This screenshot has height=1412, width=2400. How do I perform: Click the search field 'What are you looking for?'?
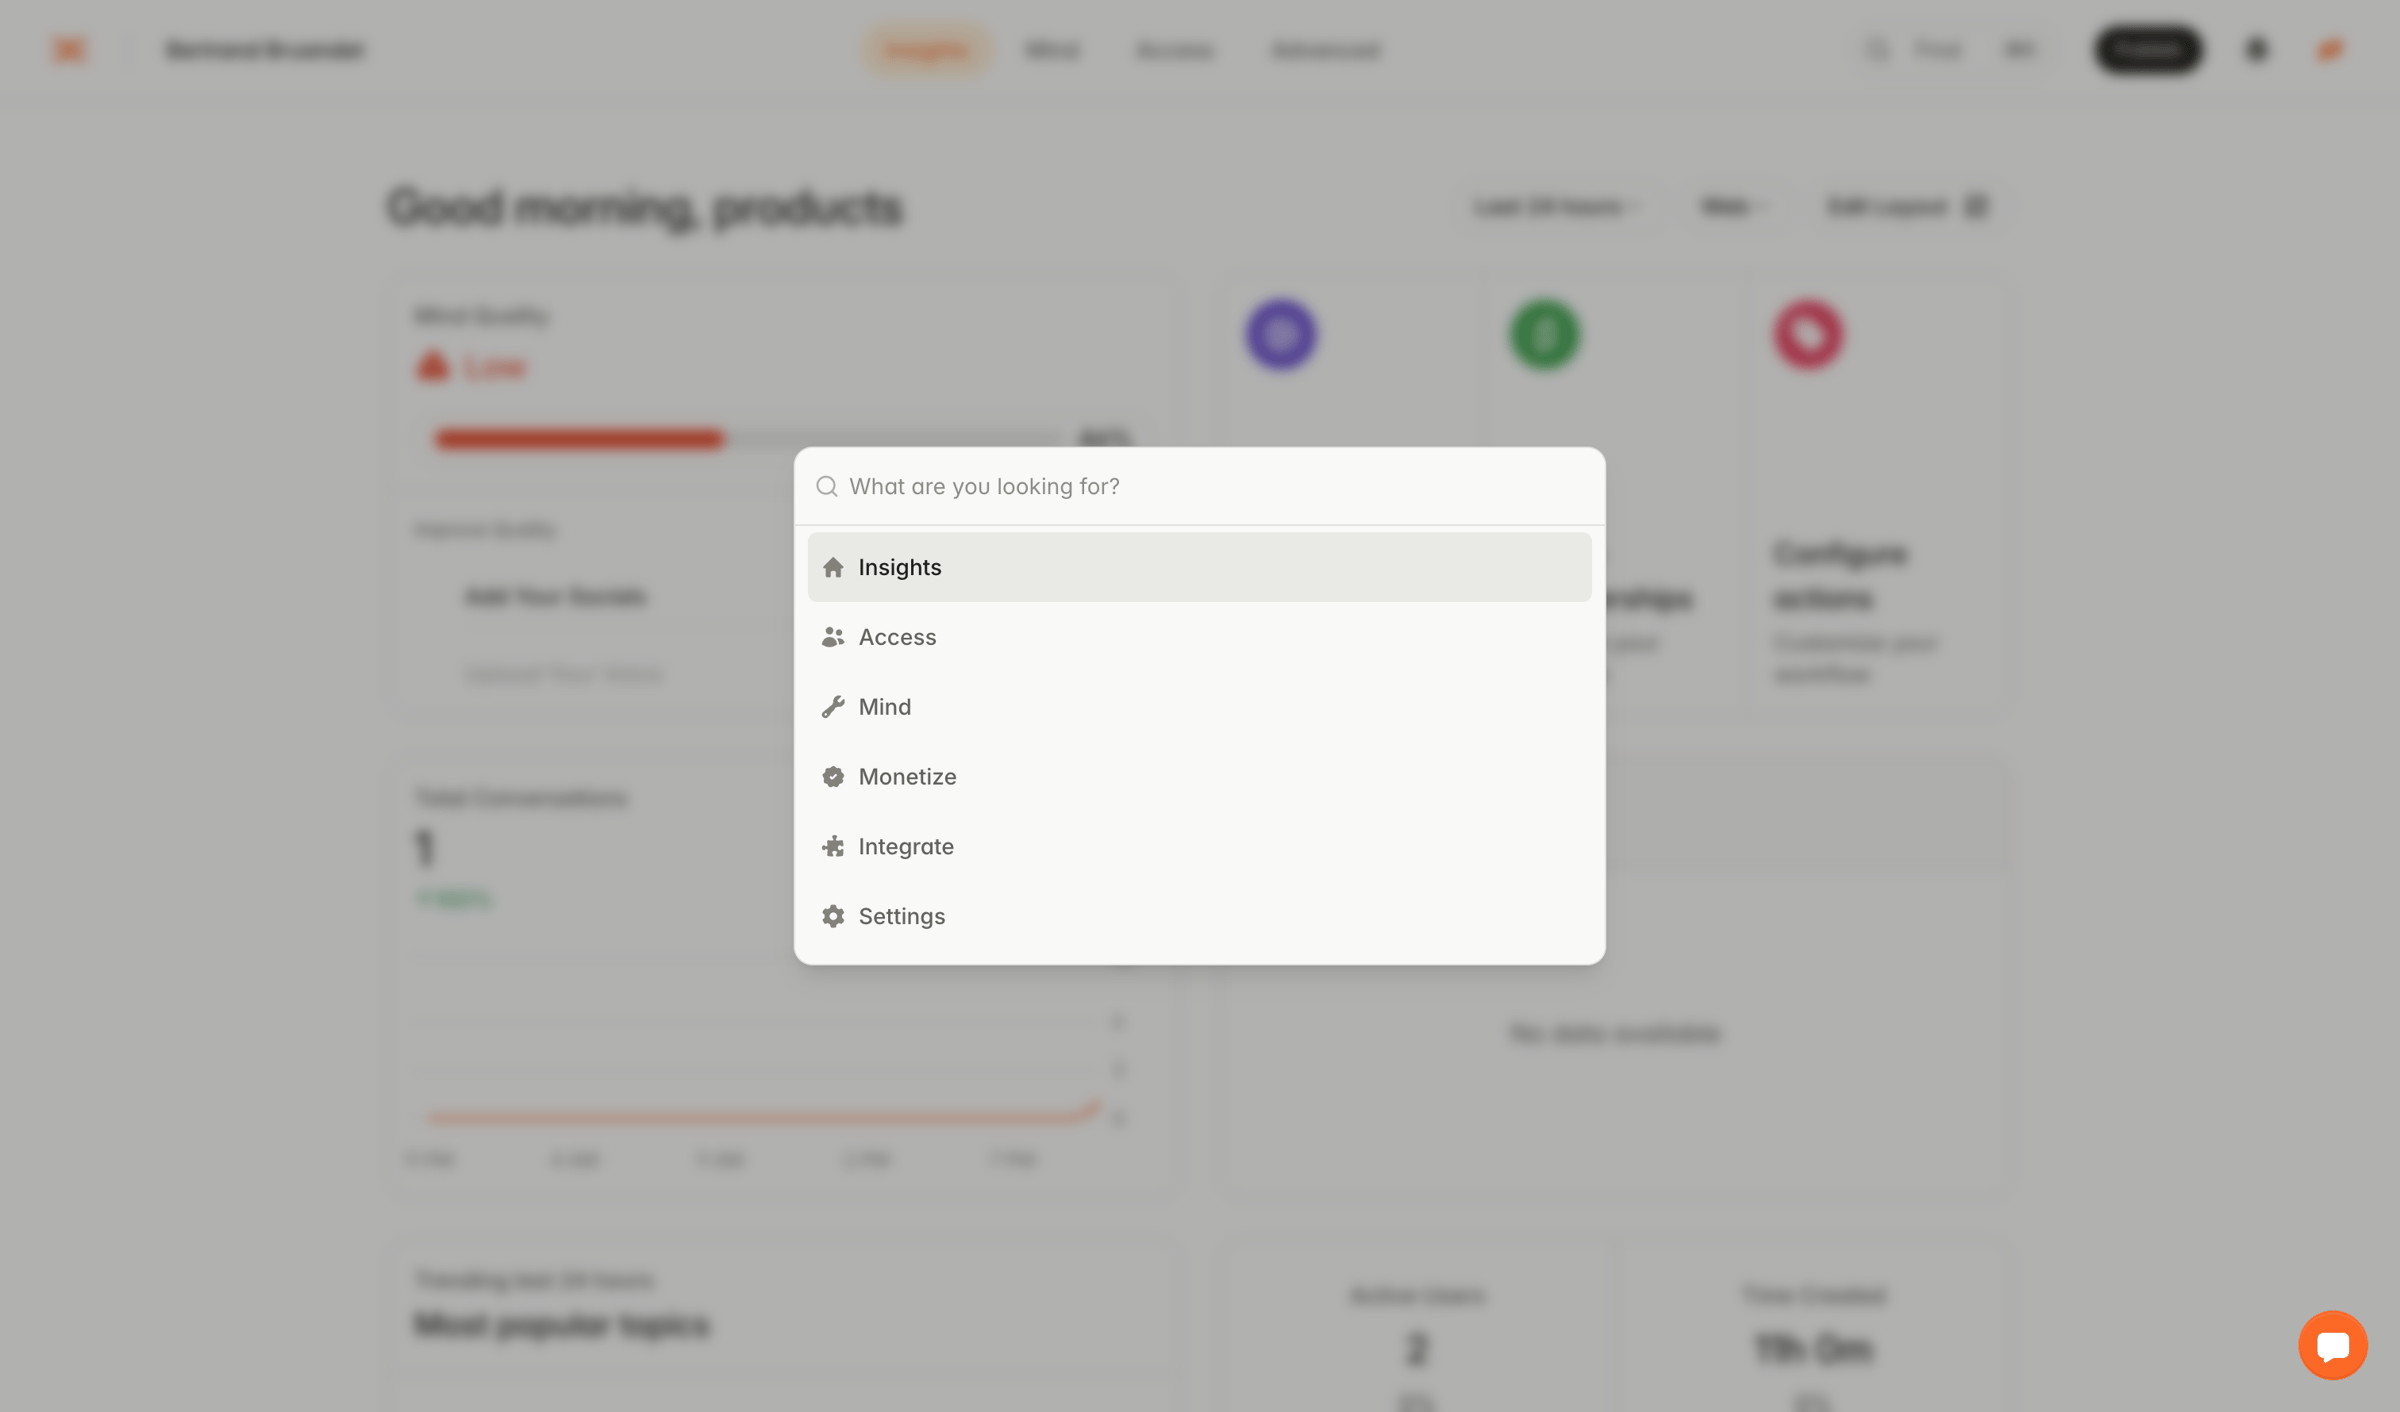[x=1200, y=486]
